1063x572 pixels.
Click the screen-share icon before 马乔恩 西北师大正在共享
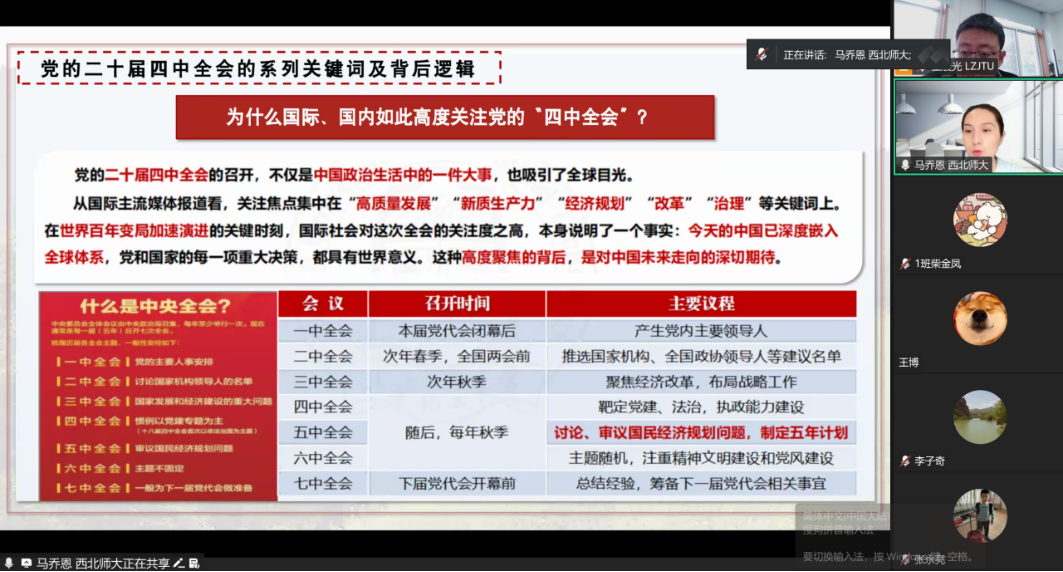coord(26,563)
